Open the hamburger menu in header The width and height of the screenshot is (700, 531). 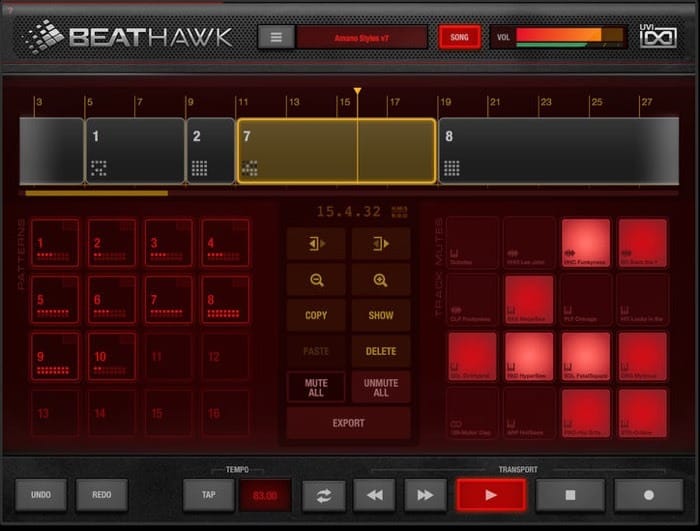(276, 37)
